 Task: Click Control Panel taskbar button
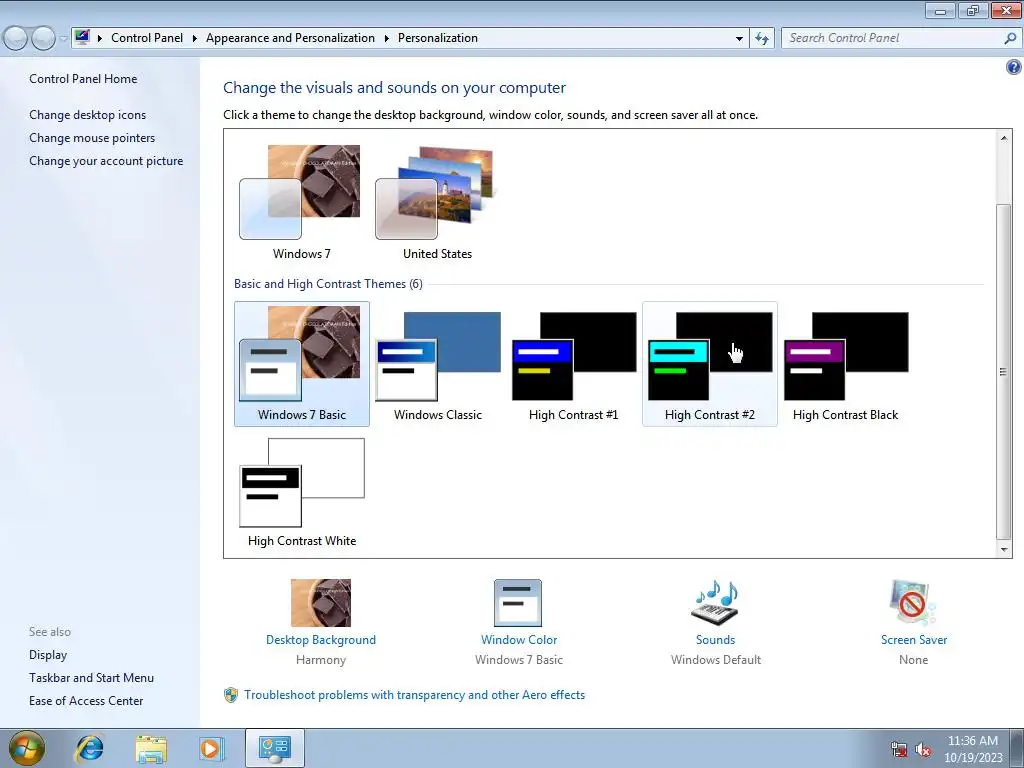(274, 748)
